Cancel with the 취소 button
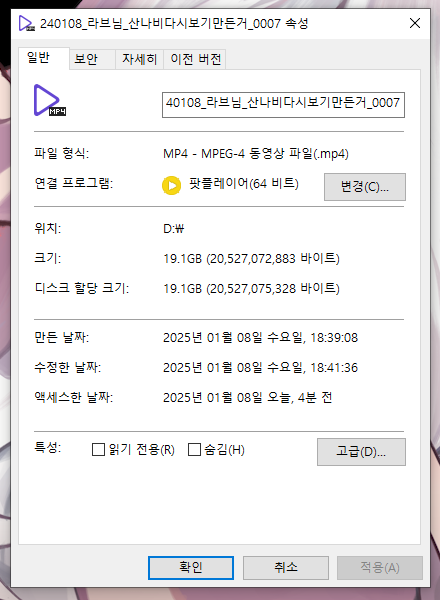Image resolution: width=440 pixels, height=600 pixels. [x=286, y=567]
